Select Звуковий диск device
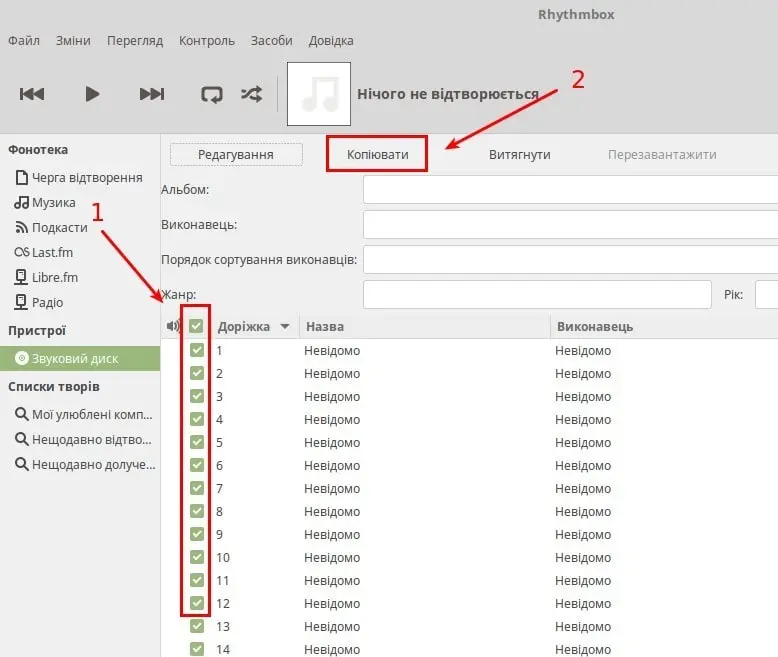This screenshot has height=657, width=778. click(80, 358)
